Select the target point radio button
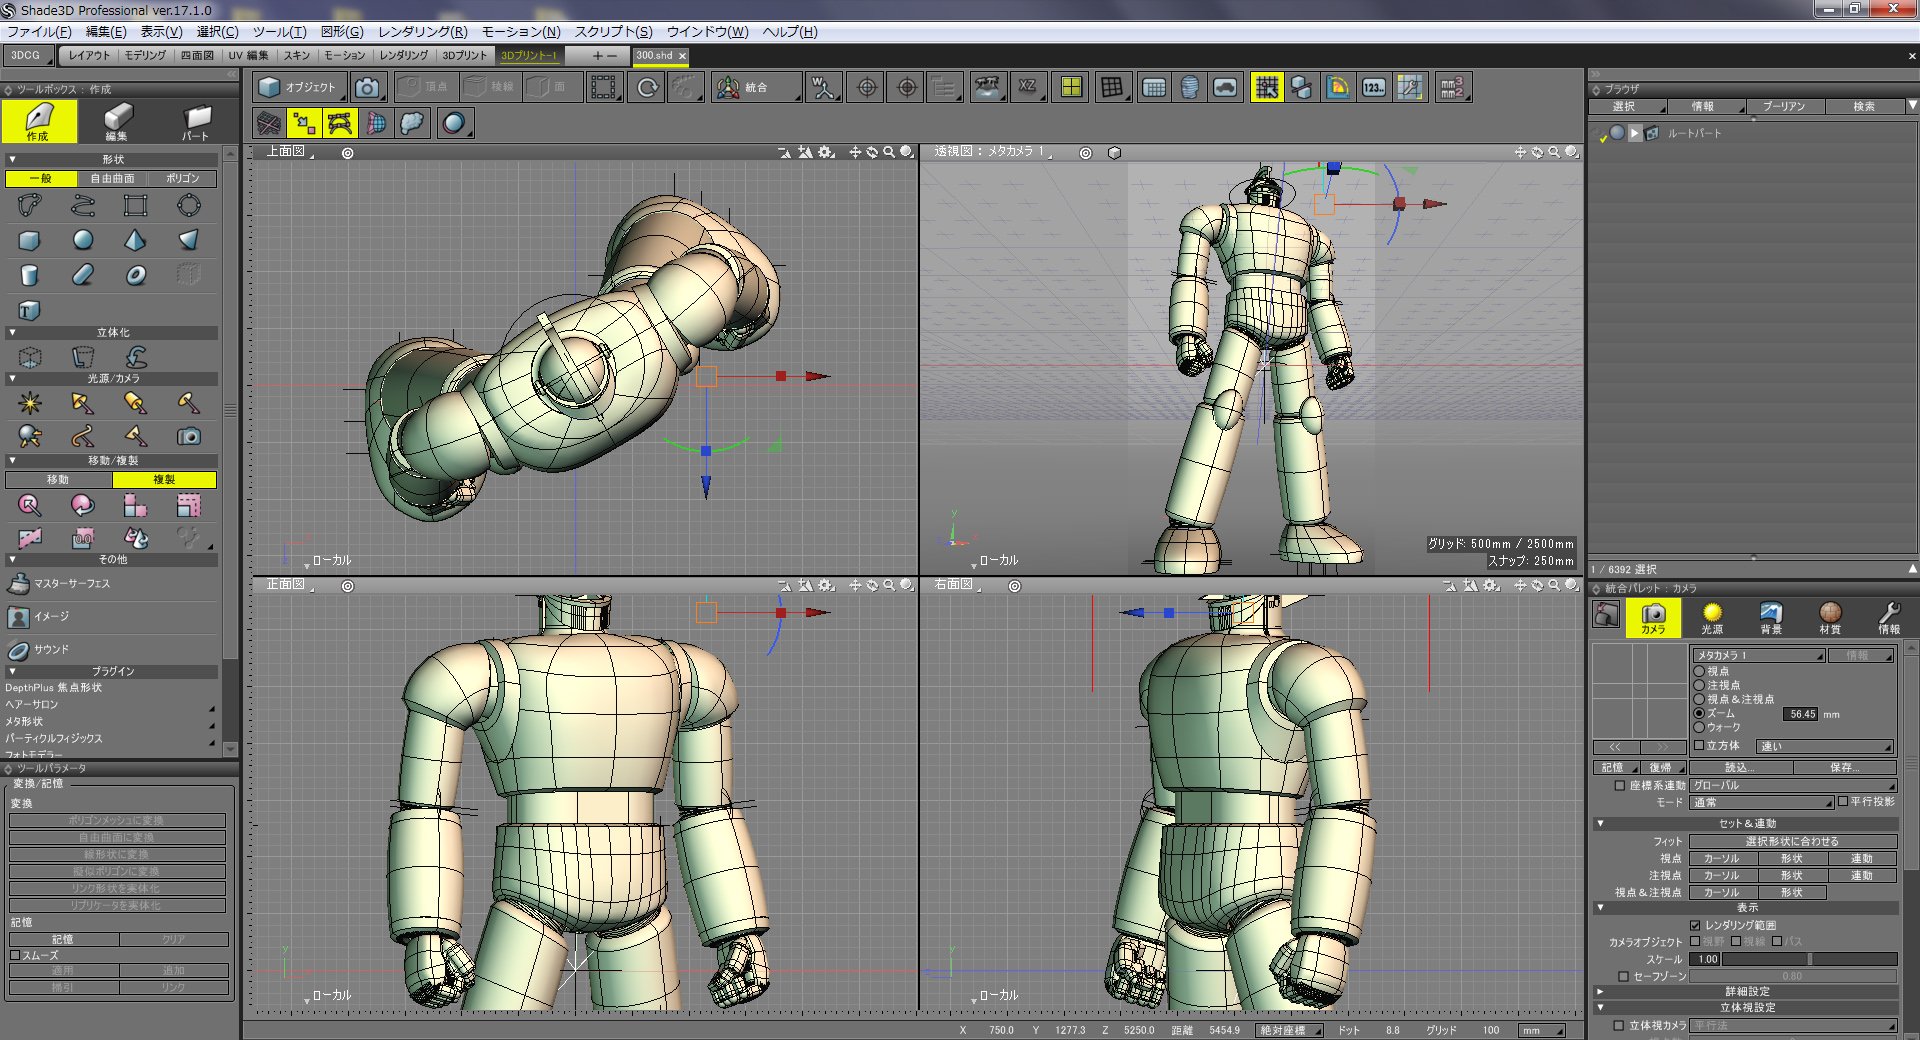The height and width of the screenshot is (1040, 1920). click(1699, 685)
